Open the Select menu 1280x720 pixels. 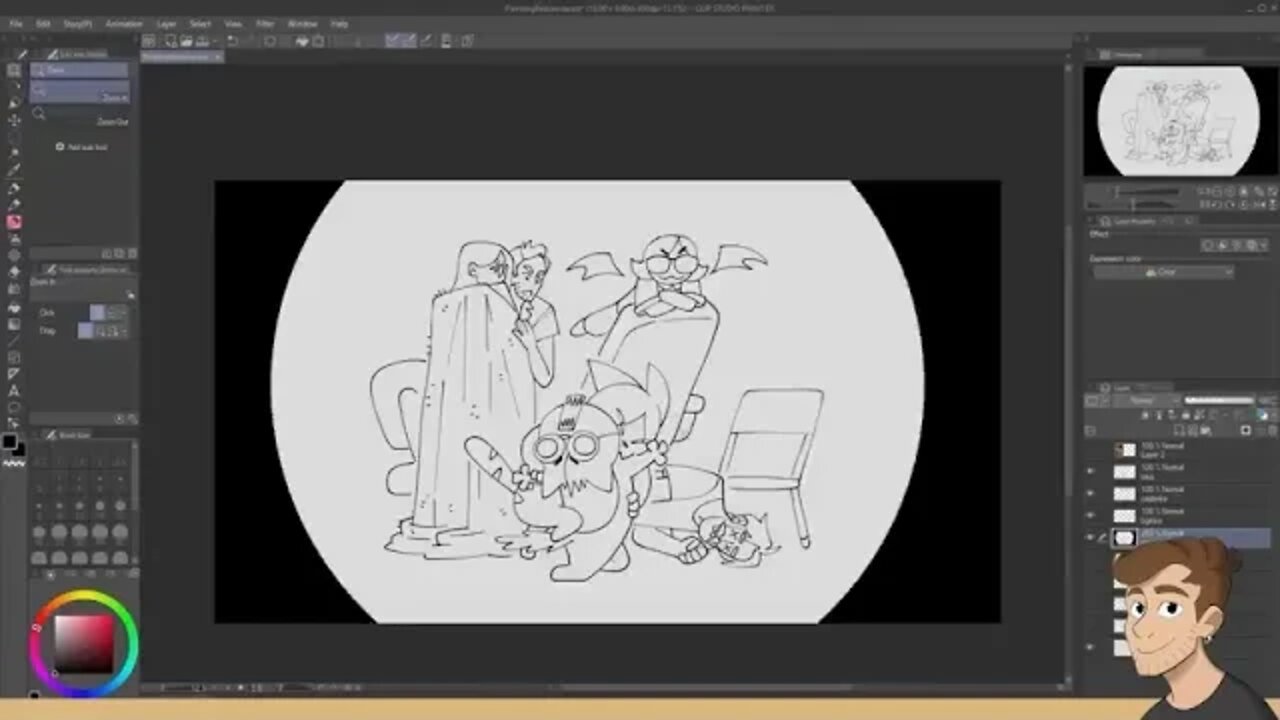(x=200, y=23)
